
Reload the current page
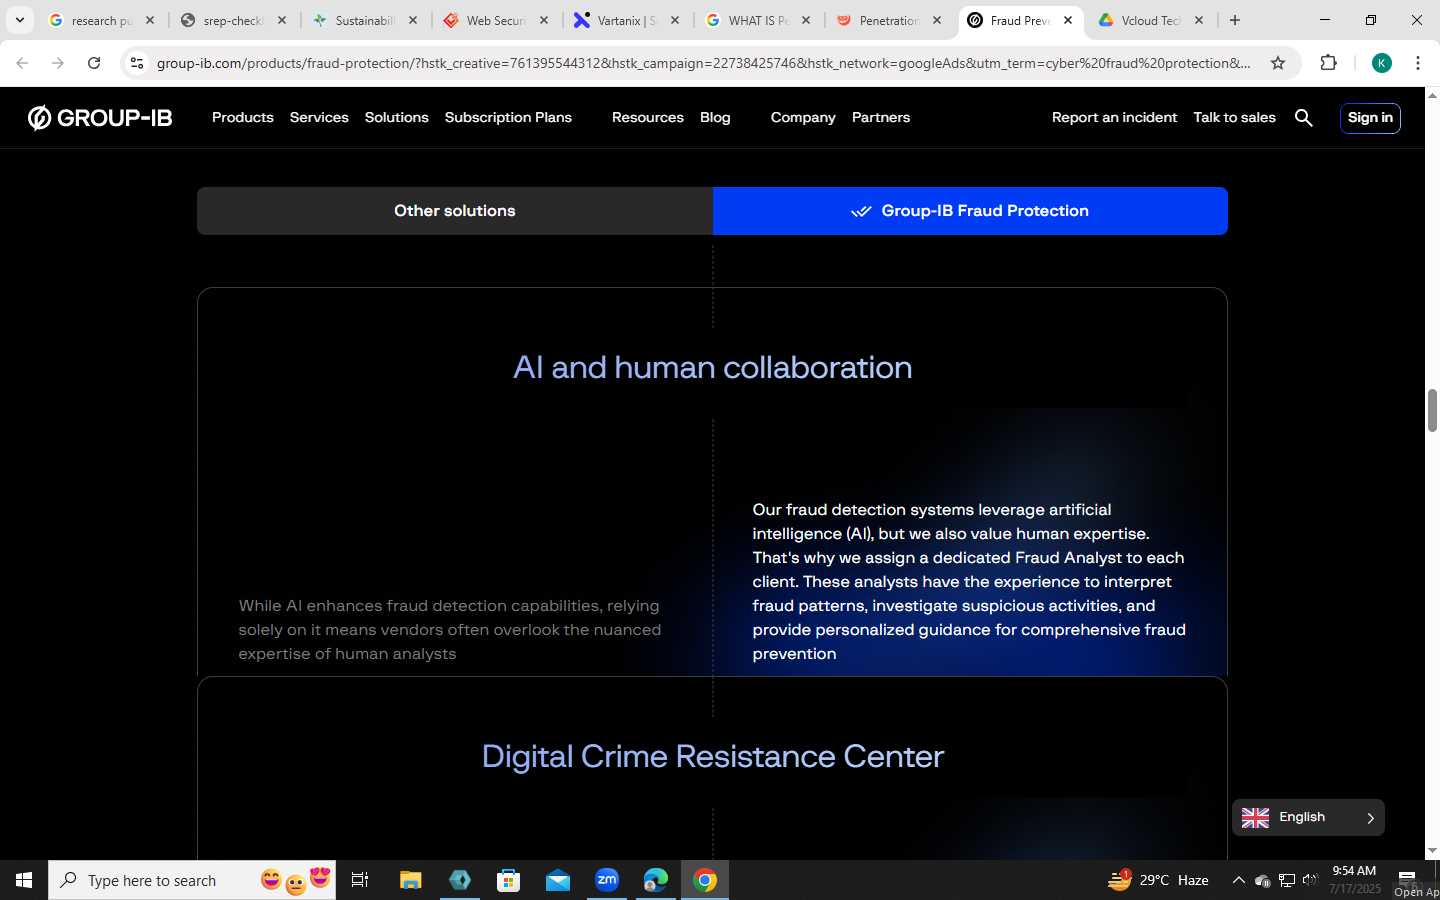94,63
